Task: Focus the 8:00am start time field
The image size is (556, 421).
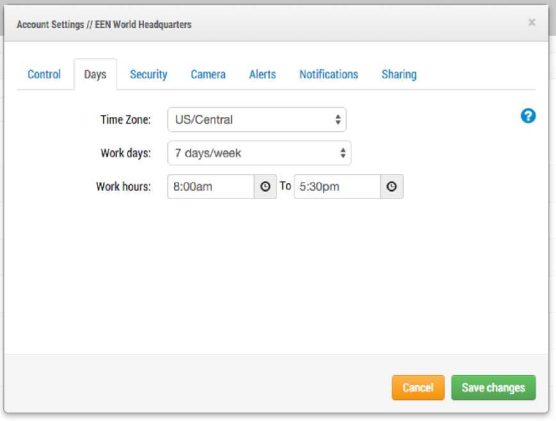Action: coord(211,187)
